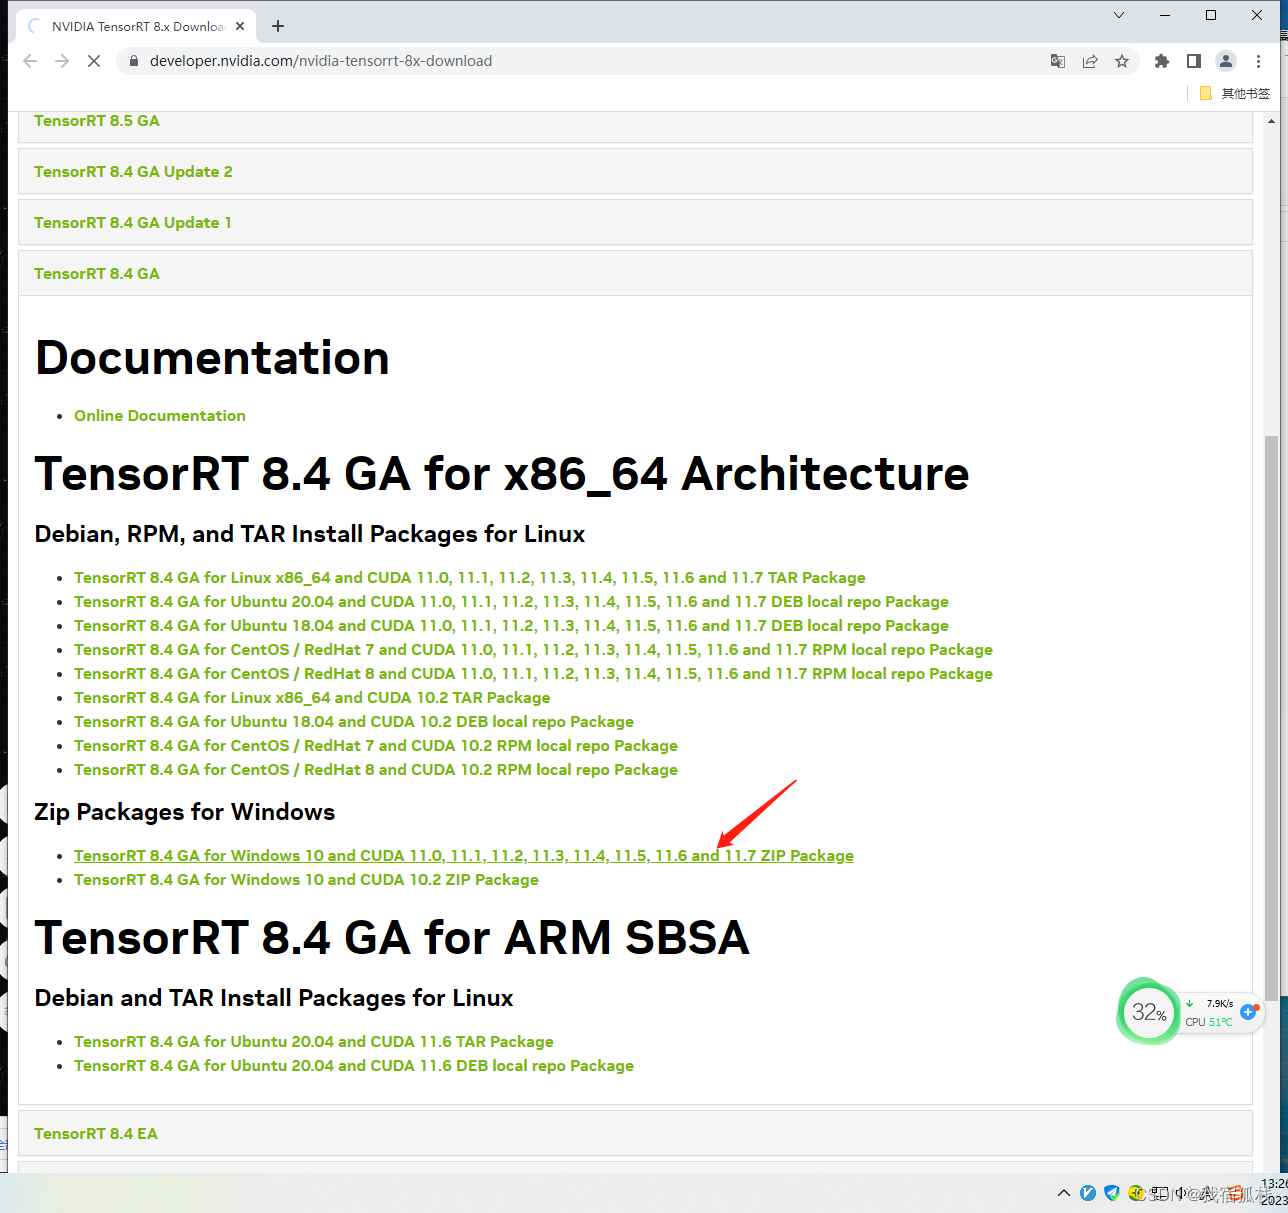The image size is (1288, 1213).
Task: Open the browser side panel
Action: click(1193, 61)
